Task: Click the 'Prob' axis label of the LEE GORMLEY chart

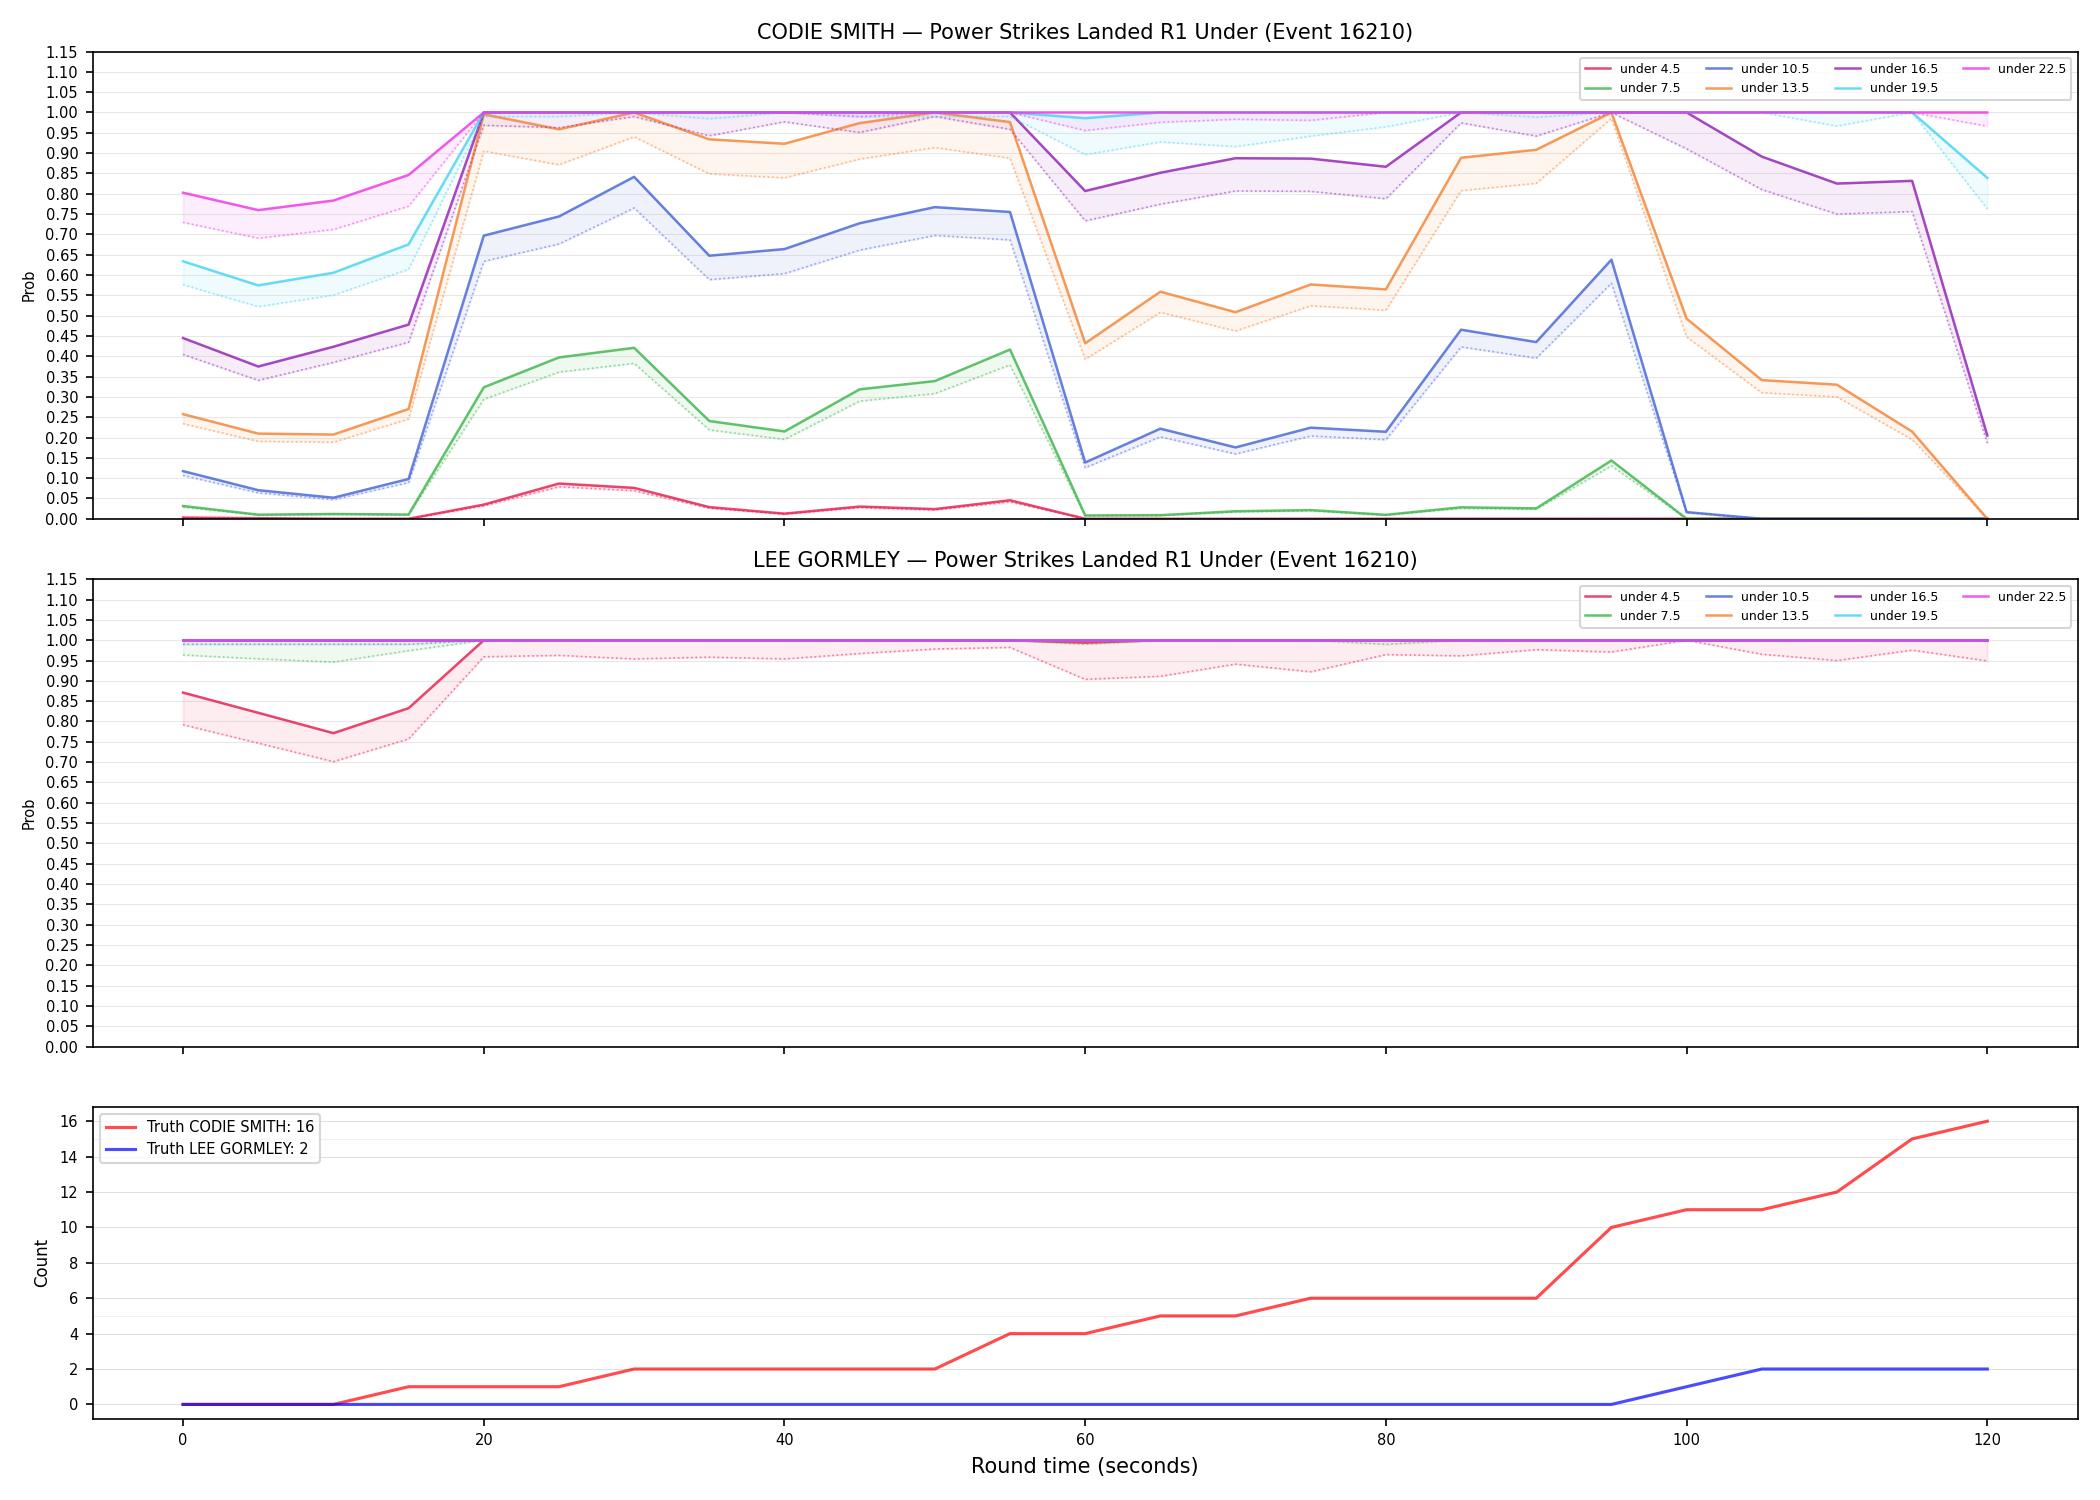Action: click(x=29, y=814)
